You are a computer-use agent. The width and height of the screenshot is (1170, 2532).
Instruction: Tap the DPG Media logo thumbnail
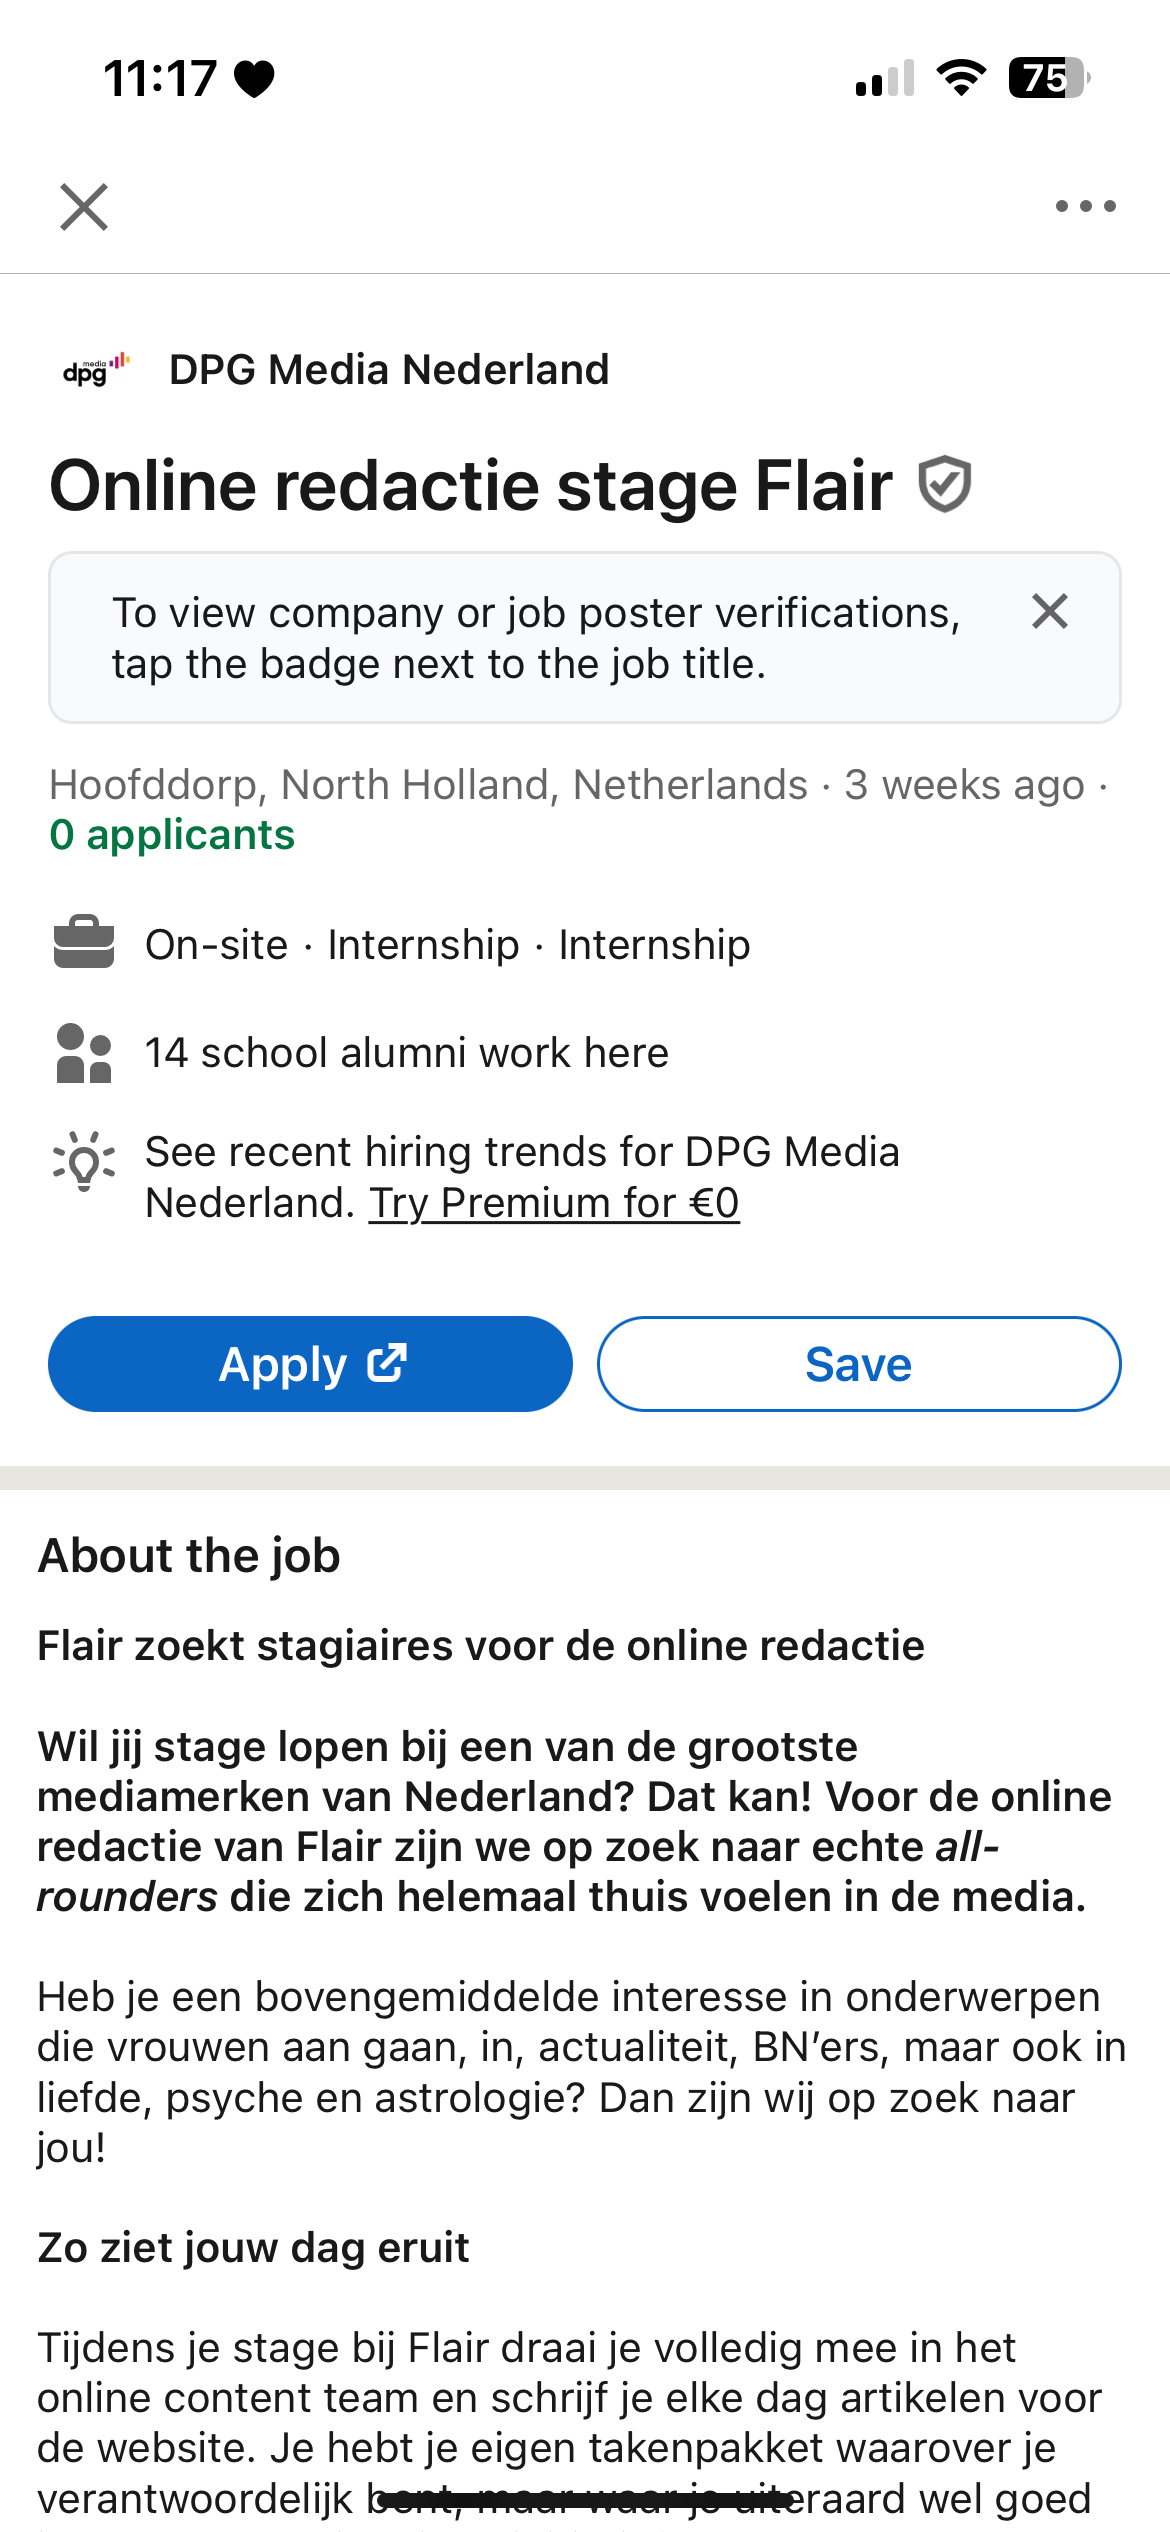click(96, 369)
